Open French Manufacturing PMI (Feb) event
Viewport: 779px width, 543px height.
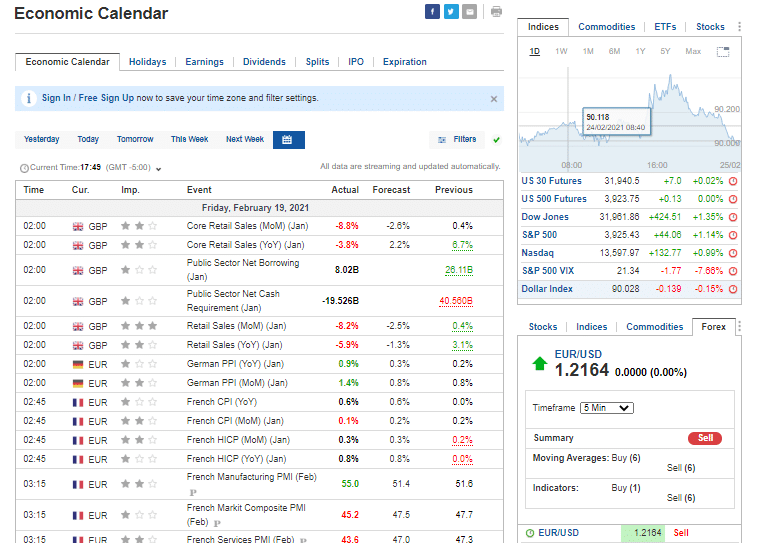(251, 477)
